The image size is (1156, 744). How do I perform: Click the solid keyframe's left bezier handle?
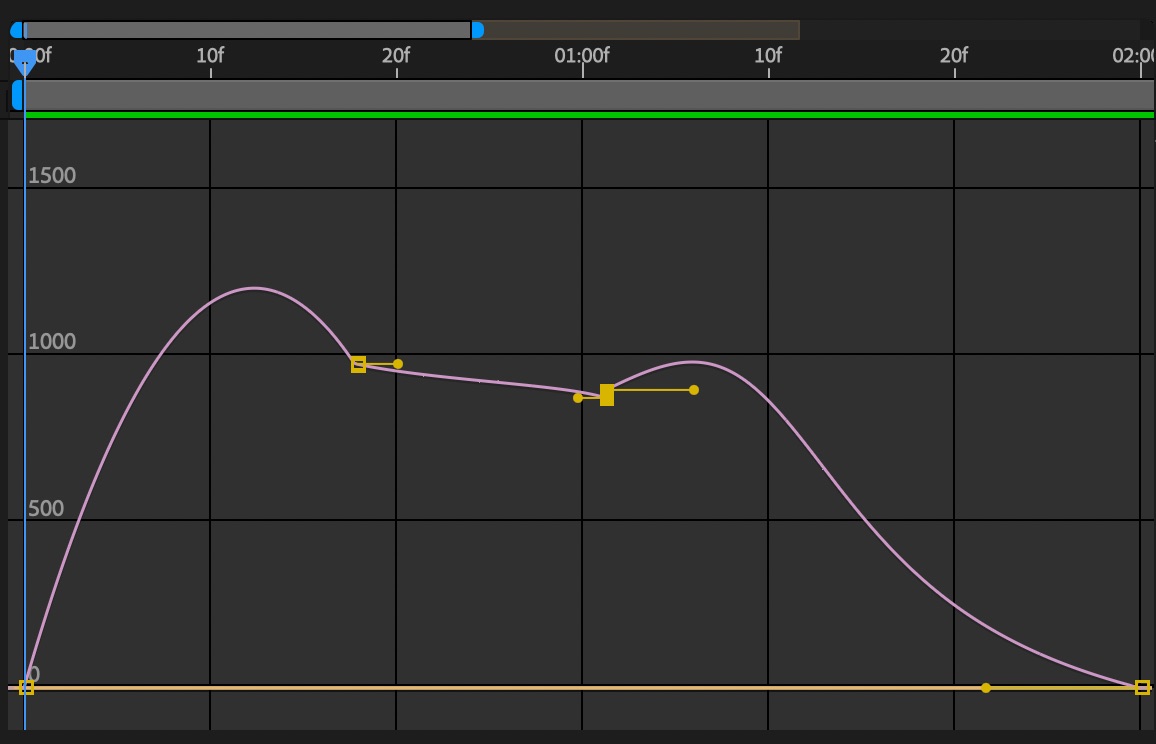pyautogui.click(x=578, y=398)
